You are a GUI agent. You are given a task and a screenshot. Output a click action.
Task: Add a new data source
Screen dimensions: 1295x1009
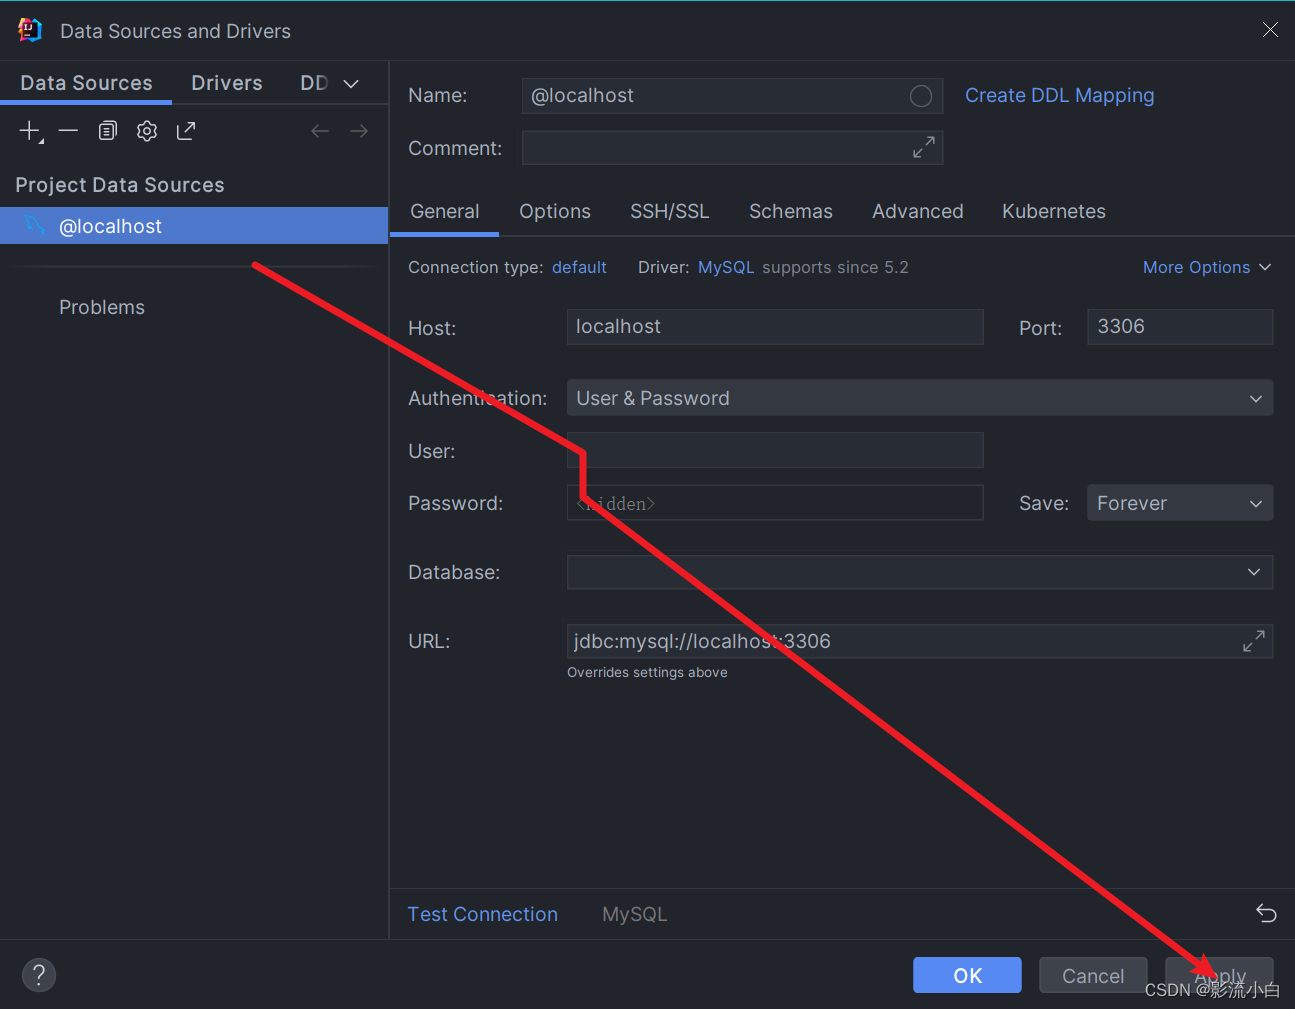point(28,130)
